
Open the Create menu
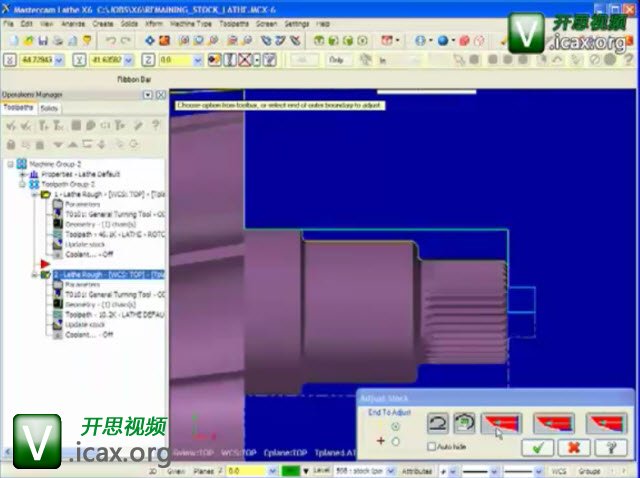[103, 24]
